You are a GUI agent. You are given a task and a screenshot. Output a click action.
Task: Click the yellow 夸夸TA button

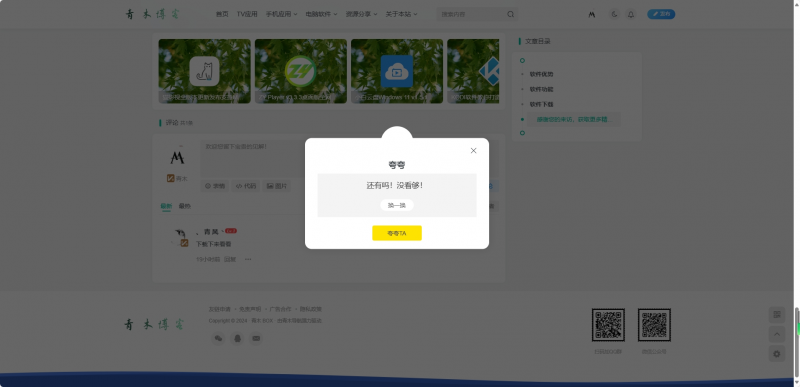point(397,233)
